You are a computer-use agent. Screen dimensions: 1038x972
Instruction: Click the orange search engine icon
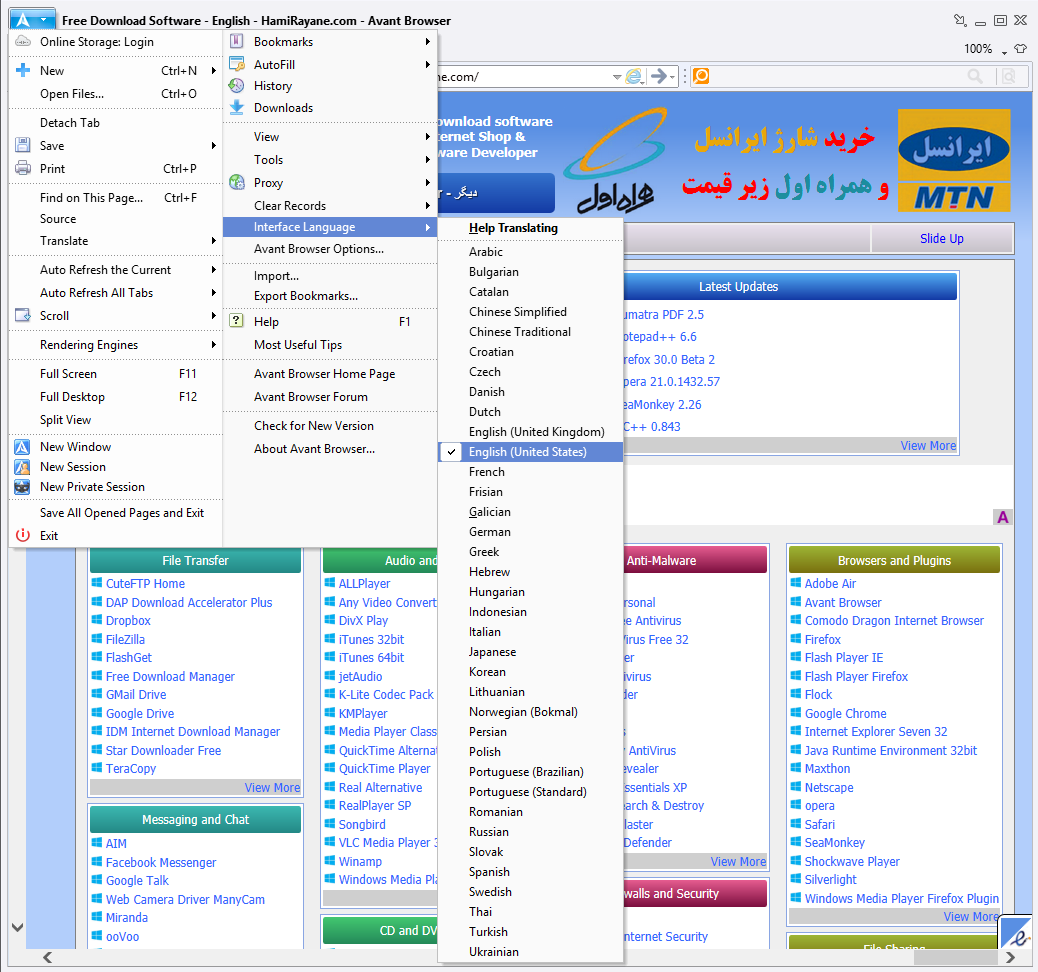pos(701,76)
